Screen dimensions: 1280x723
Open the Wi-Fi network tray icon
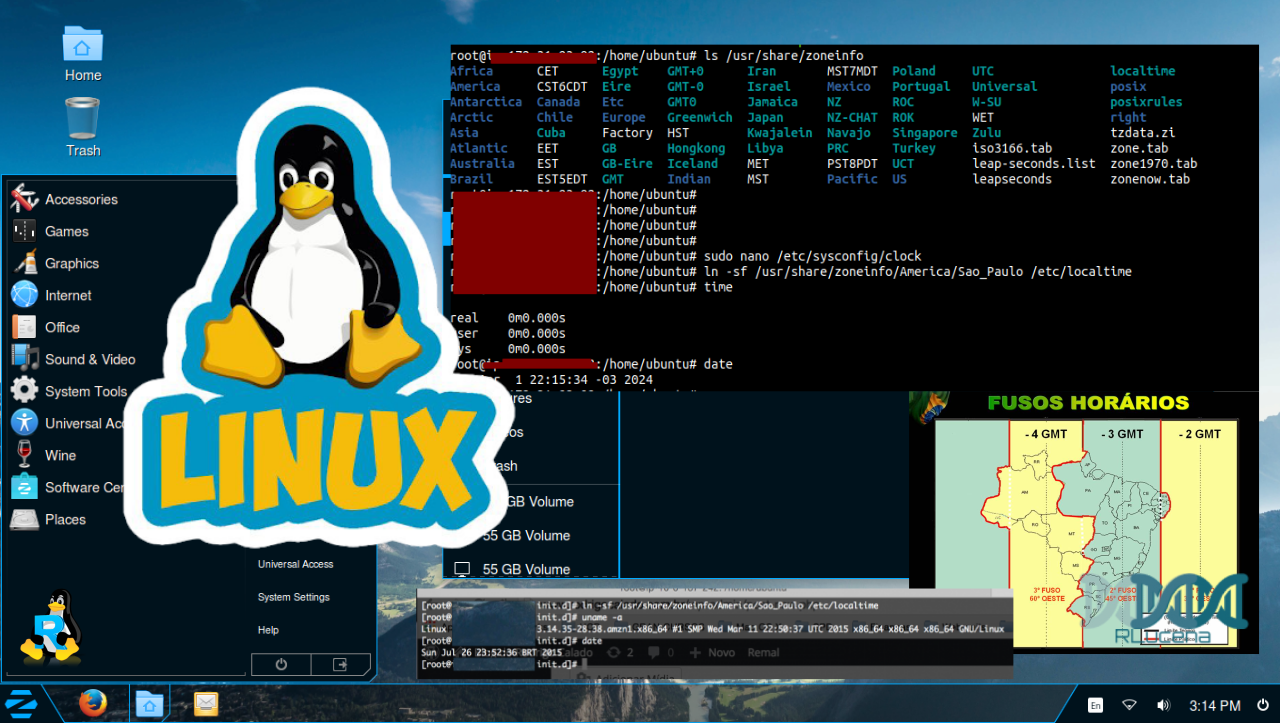pos(1129,705)
